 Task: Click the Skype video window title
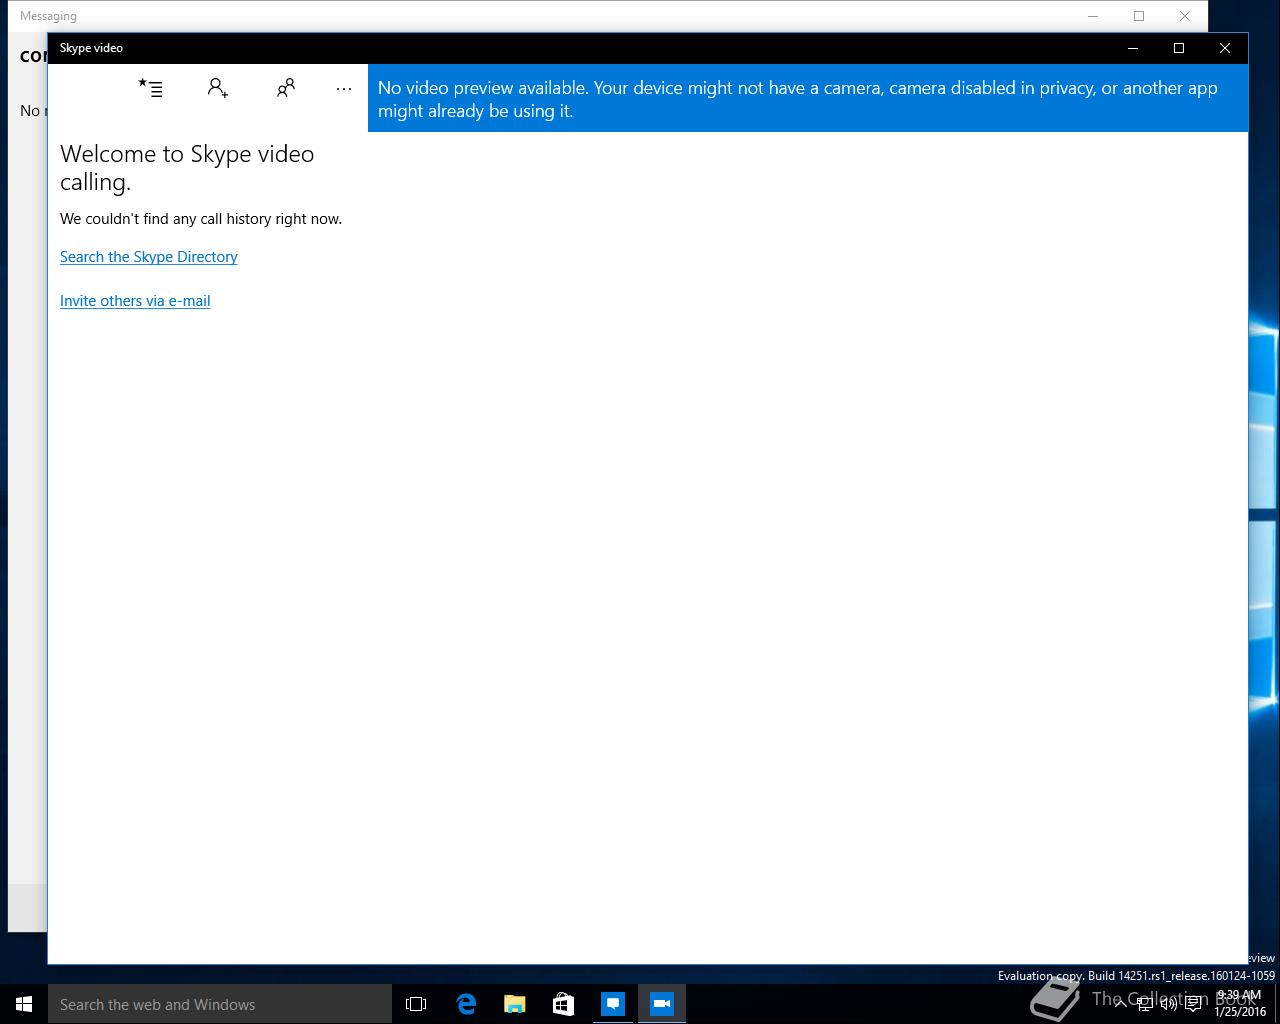[x=91, y=48]
